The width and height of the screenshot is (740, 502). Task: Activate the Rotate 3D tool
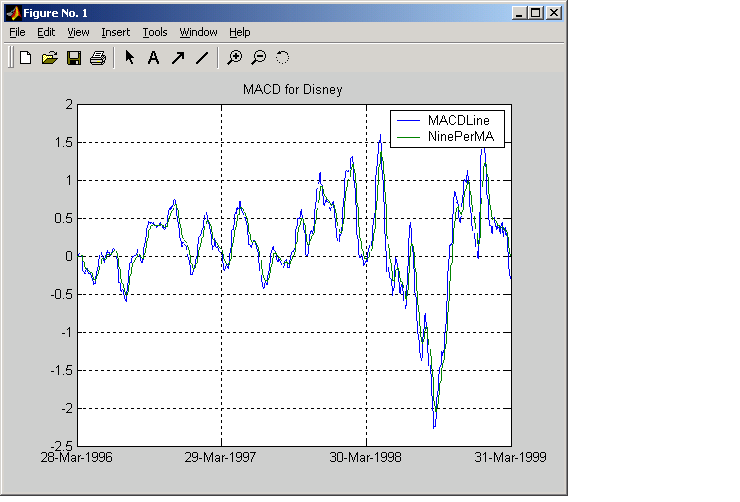tap(282, 58)
